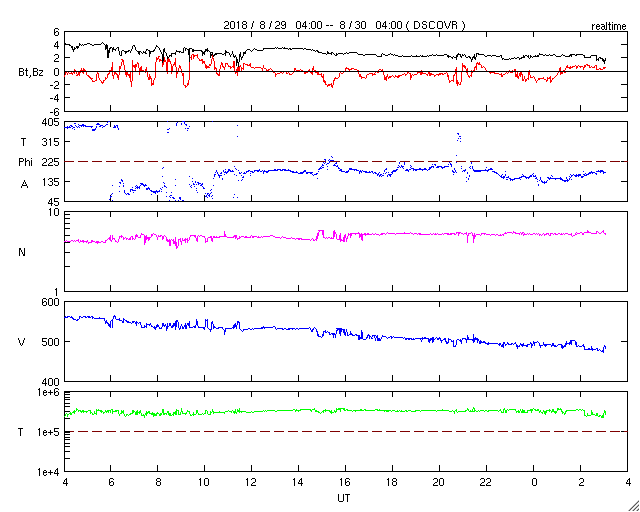
Task: Click the 'T' label beside 1e+5
Action: (21, 432)
